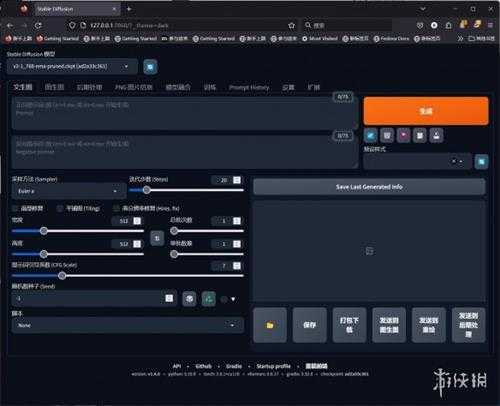Image resolution: width=500 pixels, height=406 pixels.
Task: Open the Sampler dropdown showing Euler a
Action: (69, 191)
